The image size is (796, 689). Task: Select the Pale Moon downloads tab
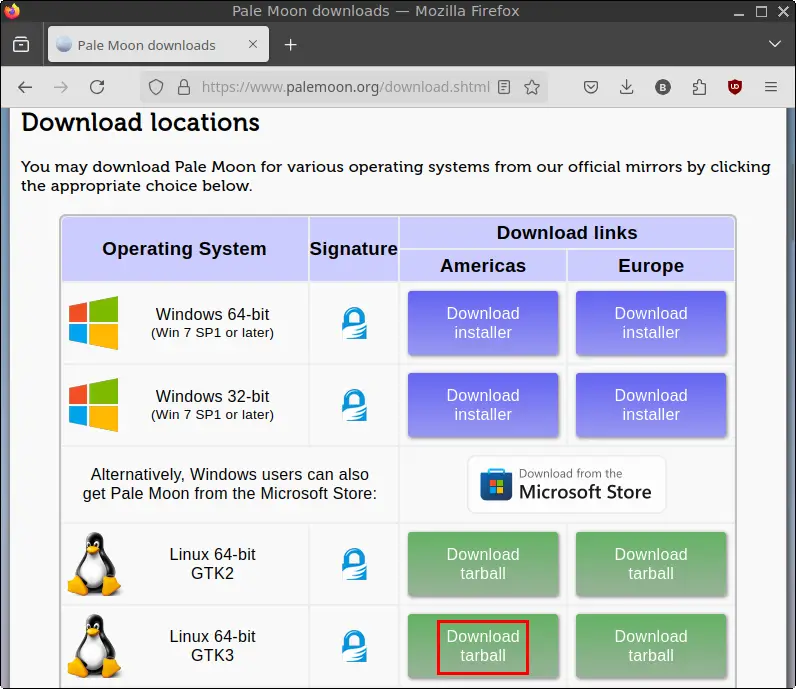(x=158, y=45)
